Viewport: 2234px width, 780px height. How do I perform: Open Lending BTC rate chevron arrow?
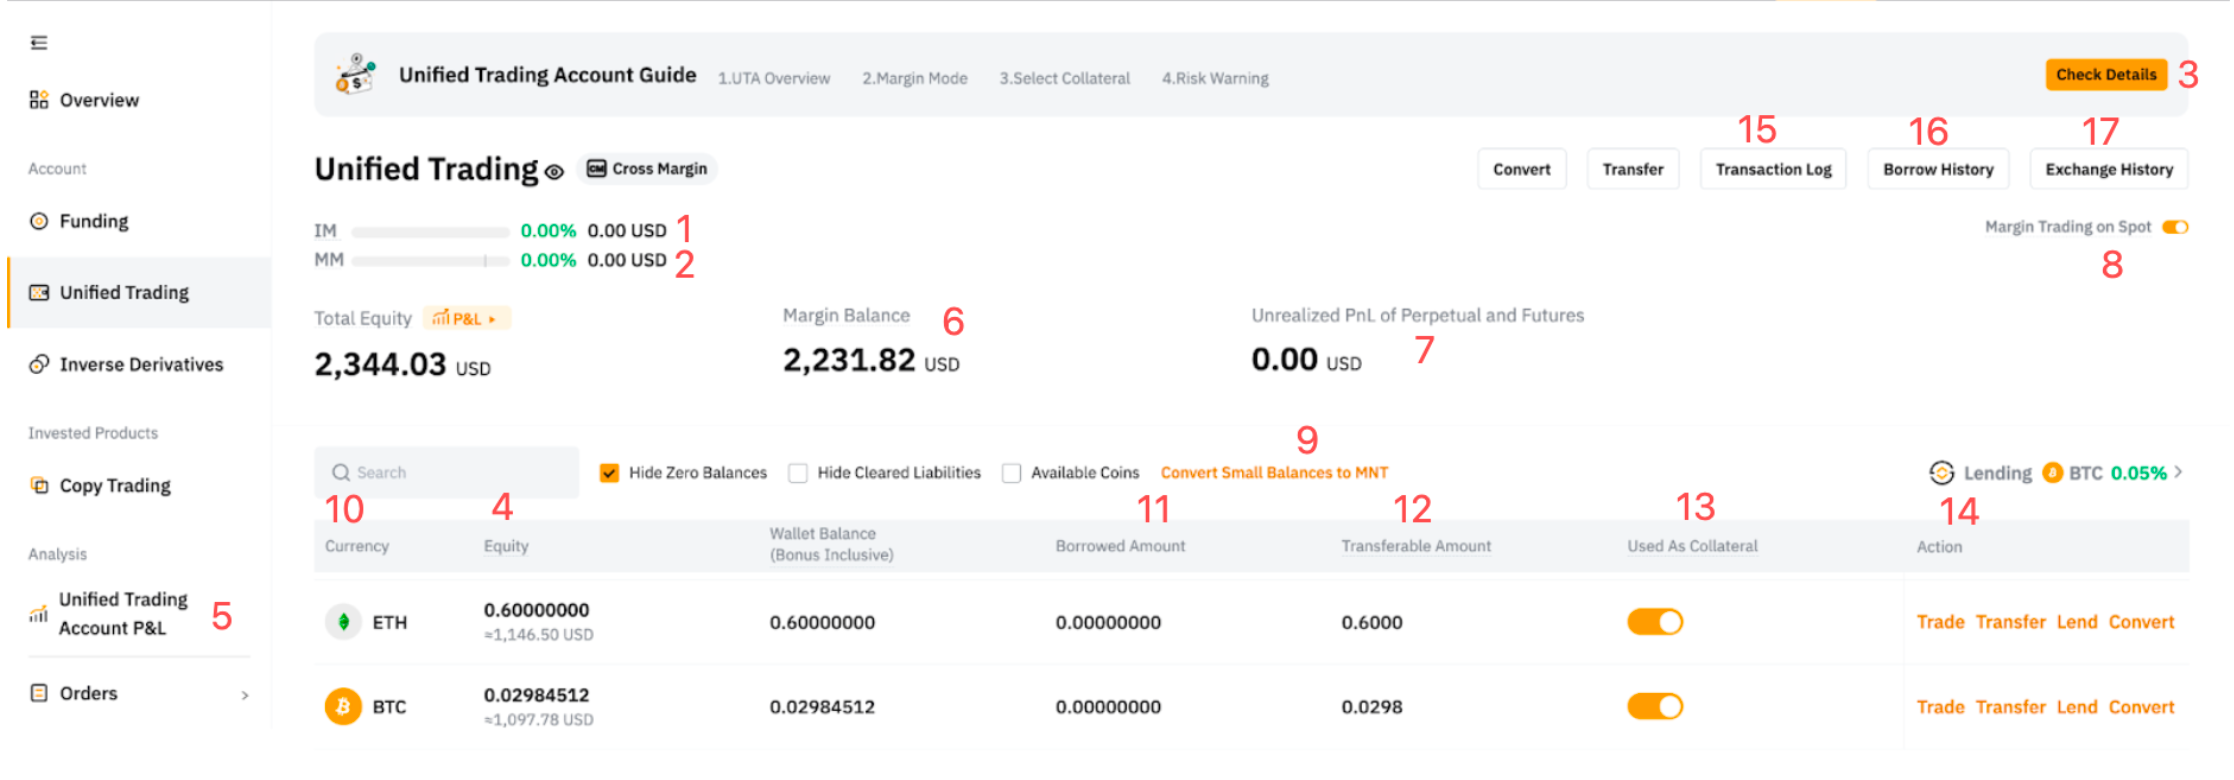click(2178, 472)
